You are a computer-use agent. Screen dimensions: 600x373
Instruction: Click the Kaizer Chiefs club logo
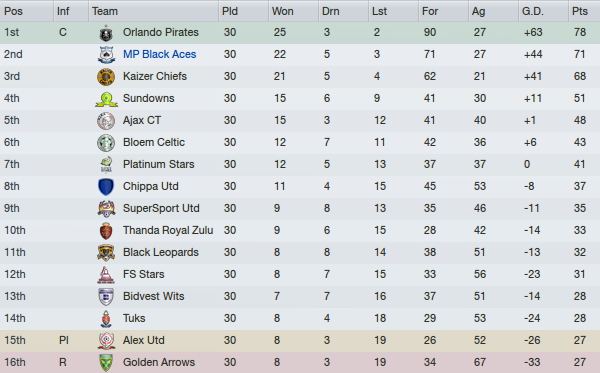[x=106, y=77]
